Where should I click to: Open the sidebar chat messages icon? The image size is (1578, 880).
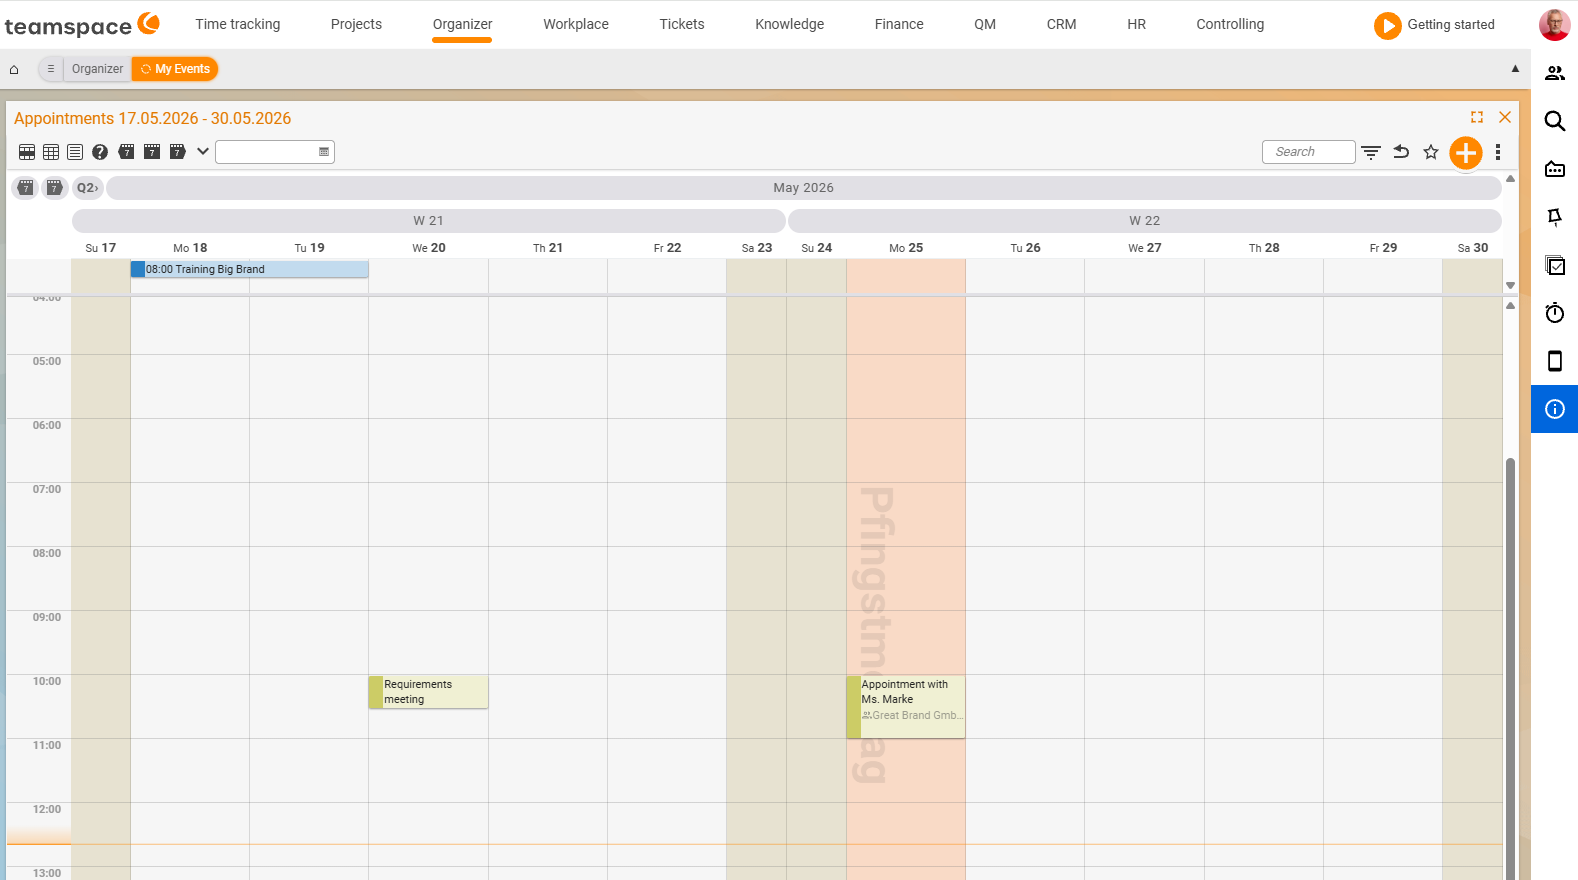coord(1555,169)
